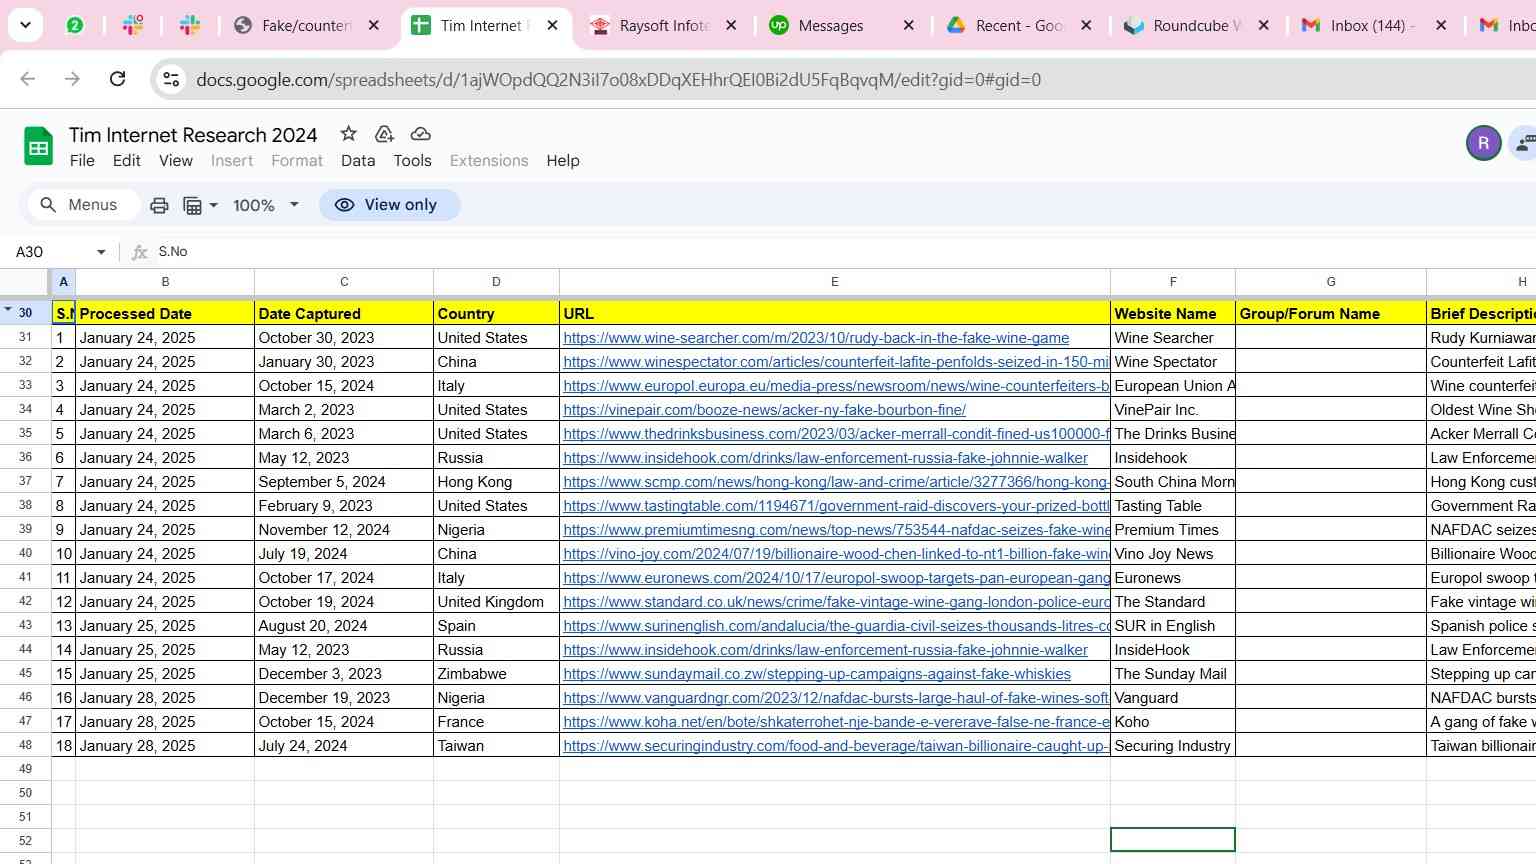The width and height of the screenshot is (1536, 864).
Task: Open the scmp.com Hong Kong link
Action: click(836, 482)
